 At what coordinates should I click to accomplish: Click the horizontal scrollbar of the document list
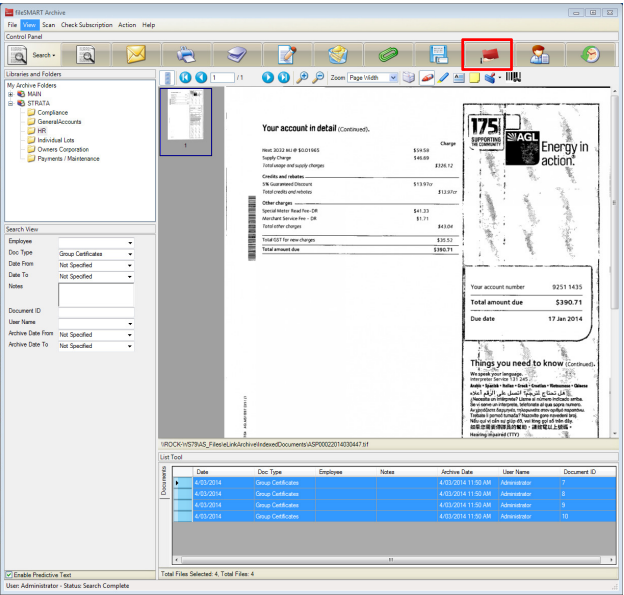[391, 560]
